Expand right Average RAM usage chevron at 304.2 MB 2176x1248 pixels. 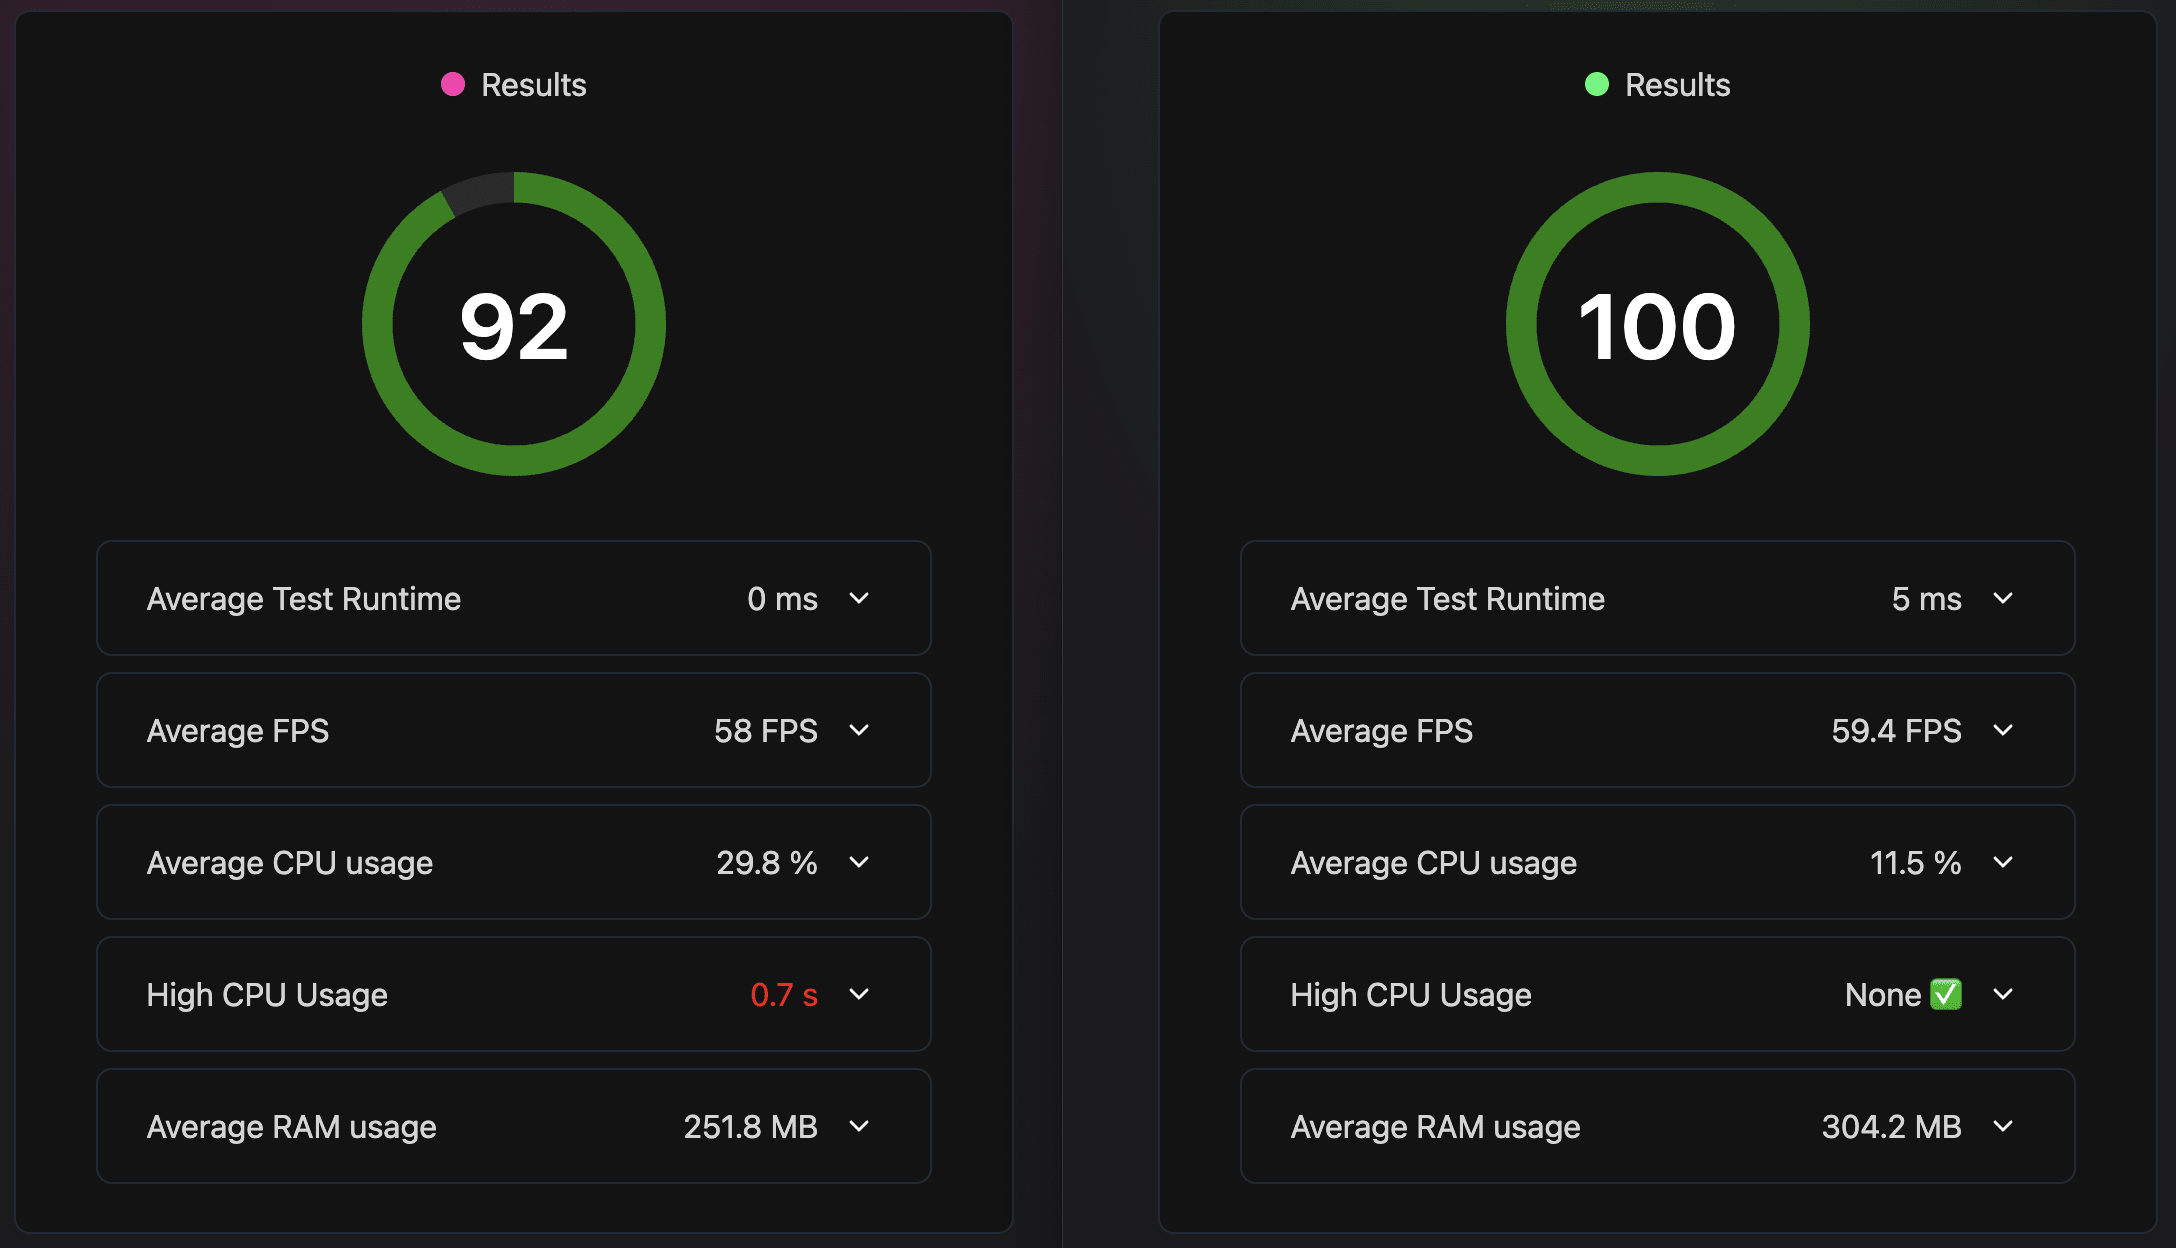pyautogui.click(x=2003, y=1126)
